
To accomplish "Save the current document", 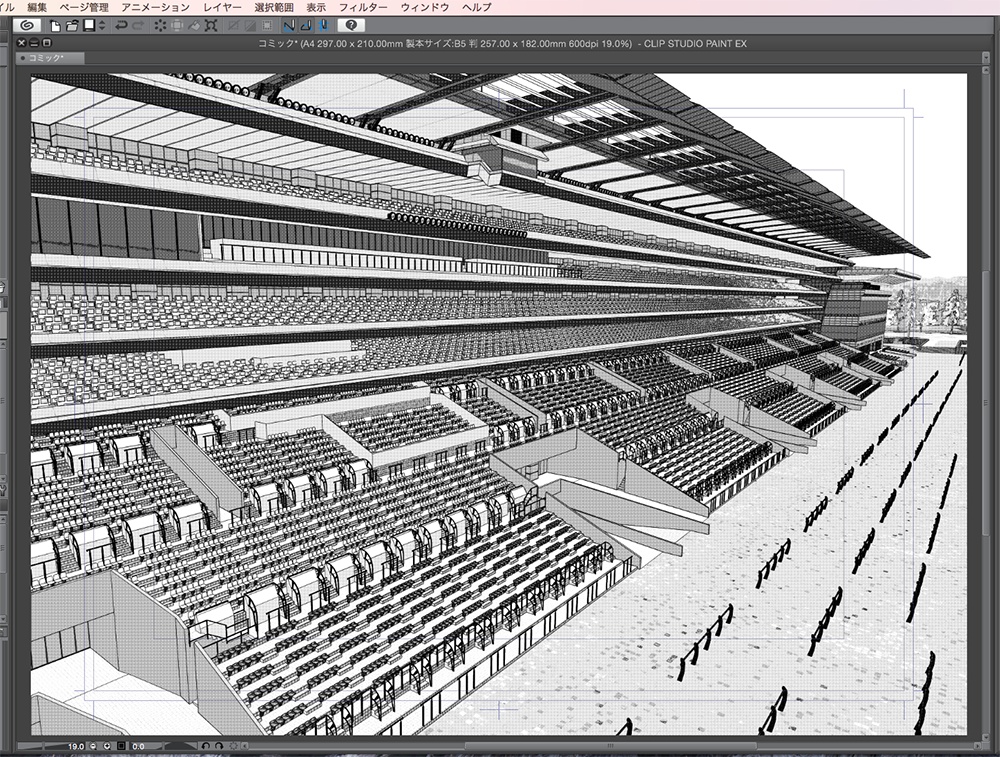I will (89, 26).
